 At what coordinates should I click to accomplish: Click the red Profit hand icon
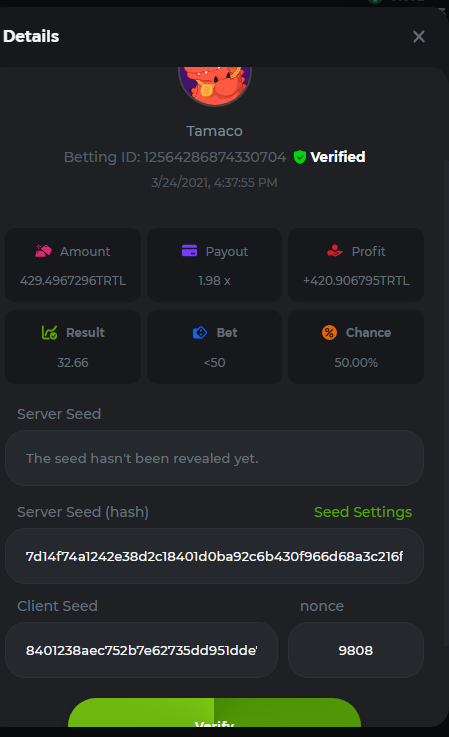(335, 251)
